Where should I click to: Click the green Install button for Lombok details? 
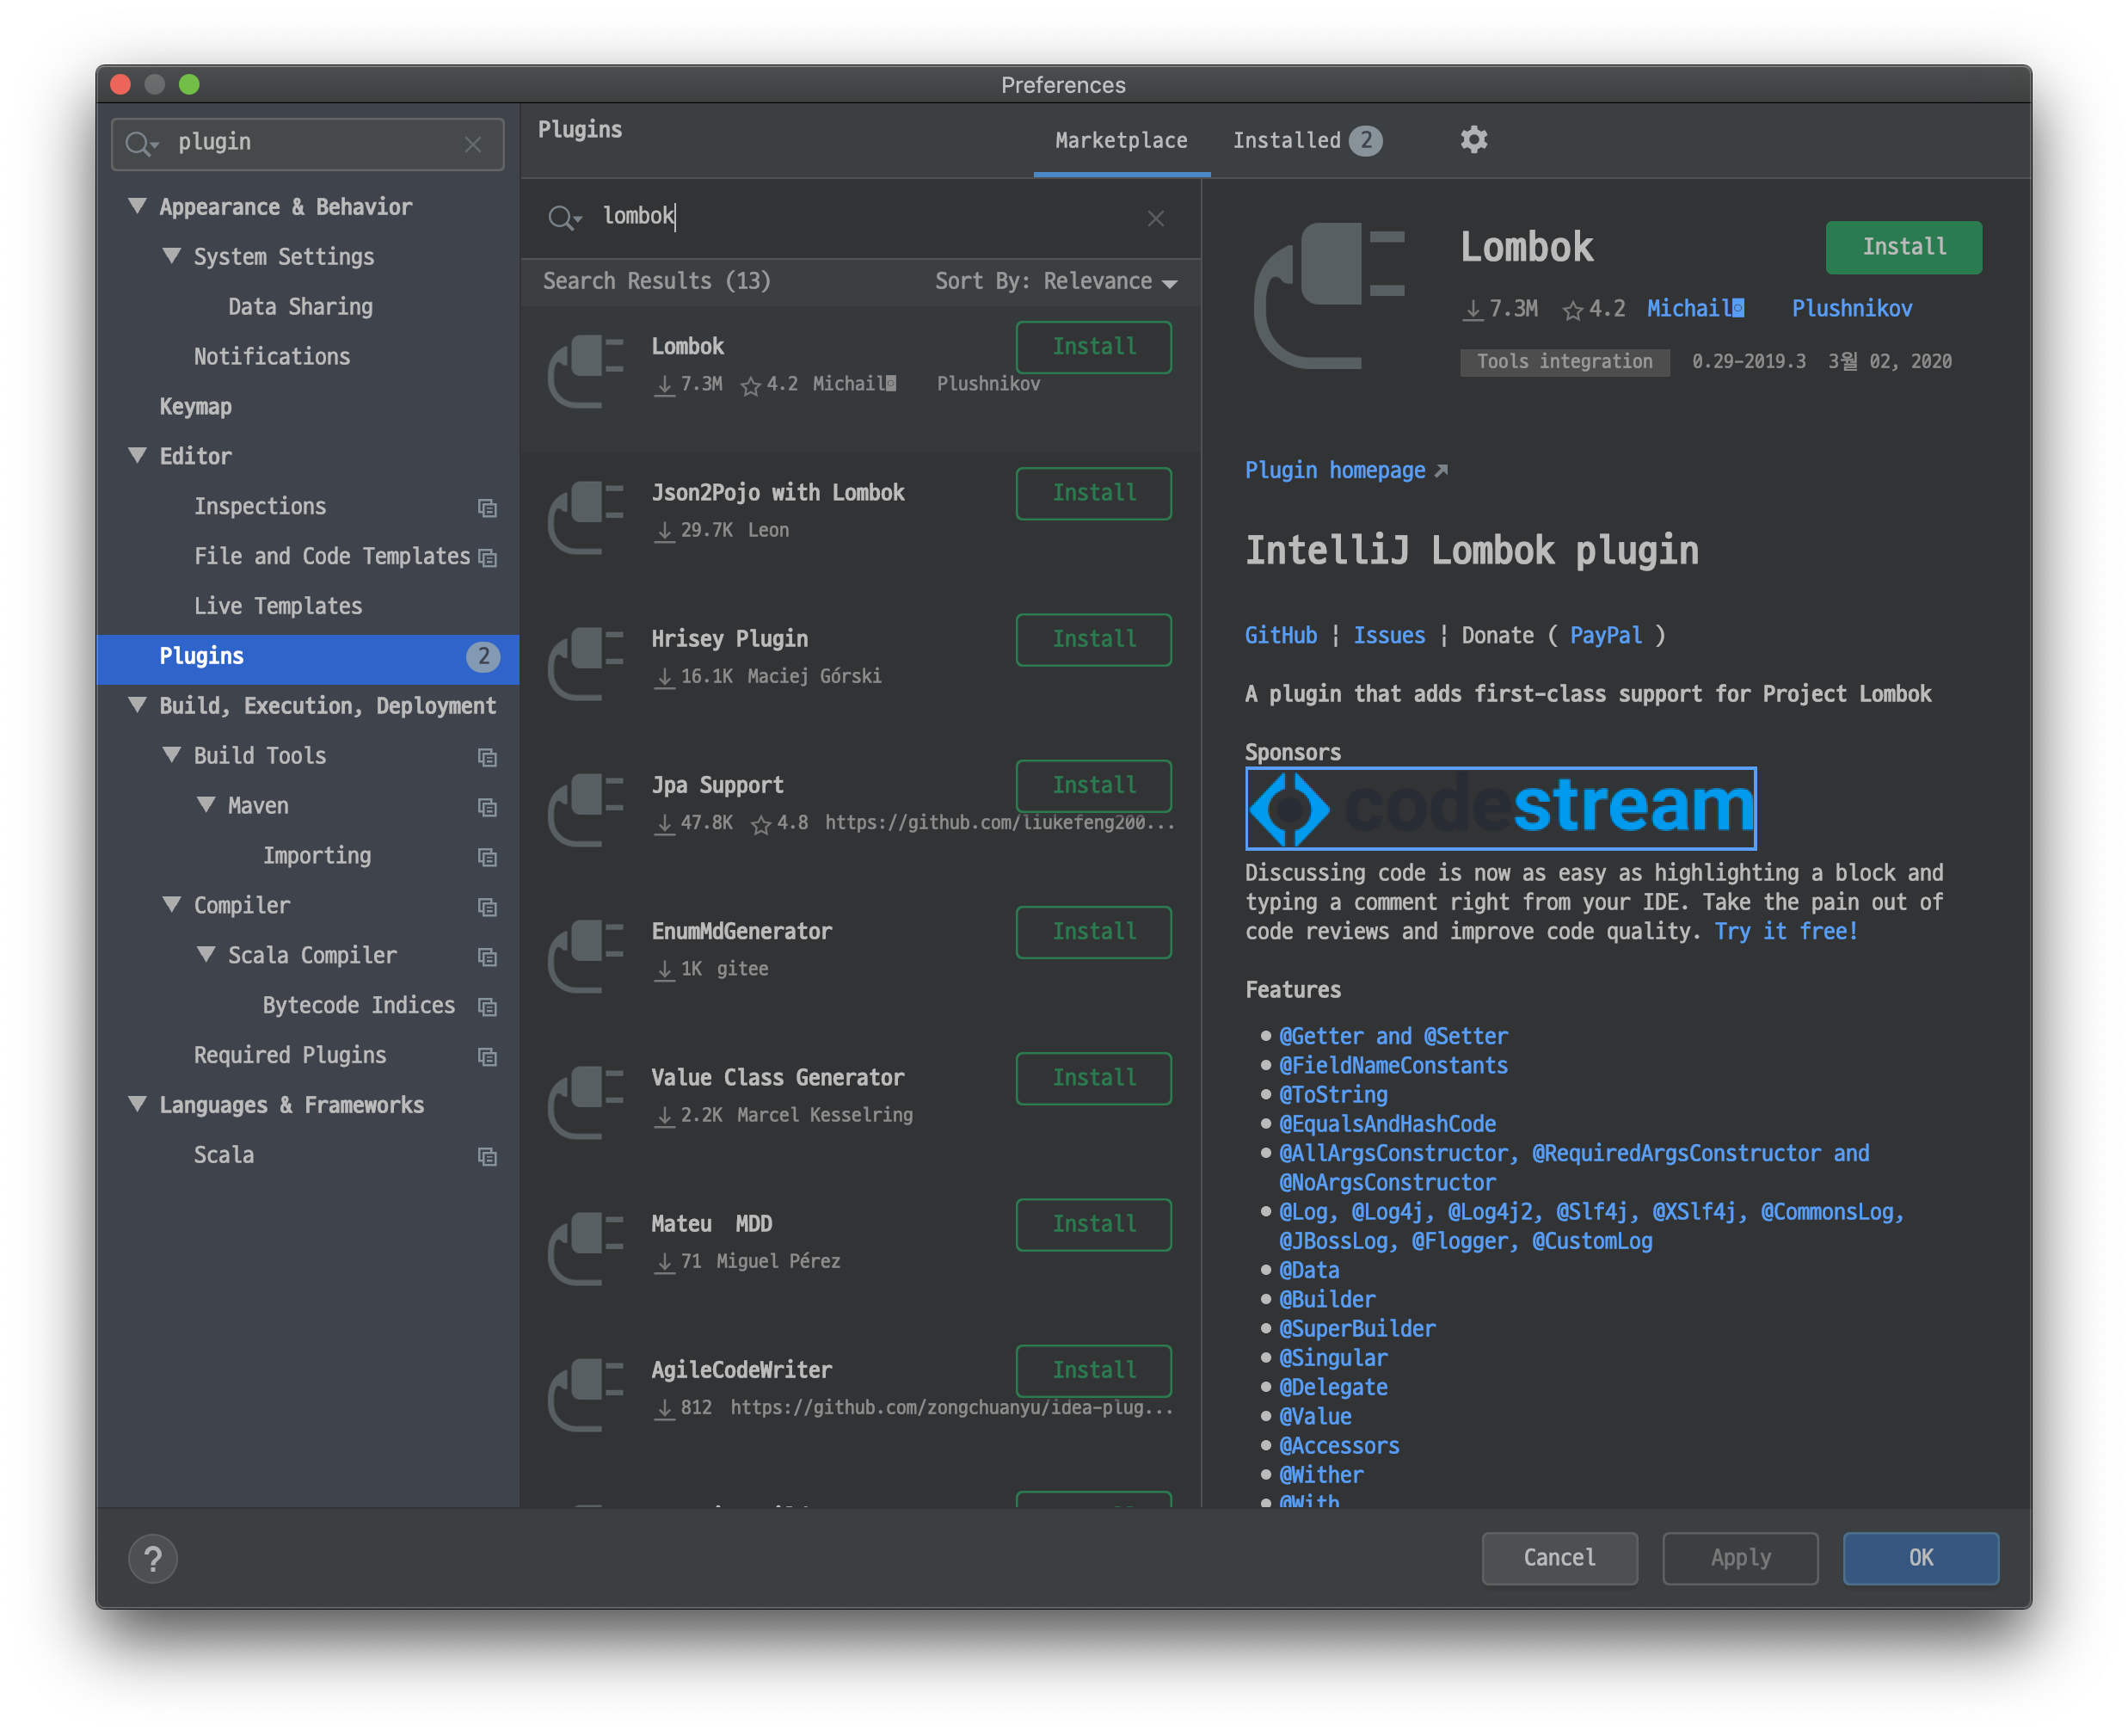(x=1903, y=247)
